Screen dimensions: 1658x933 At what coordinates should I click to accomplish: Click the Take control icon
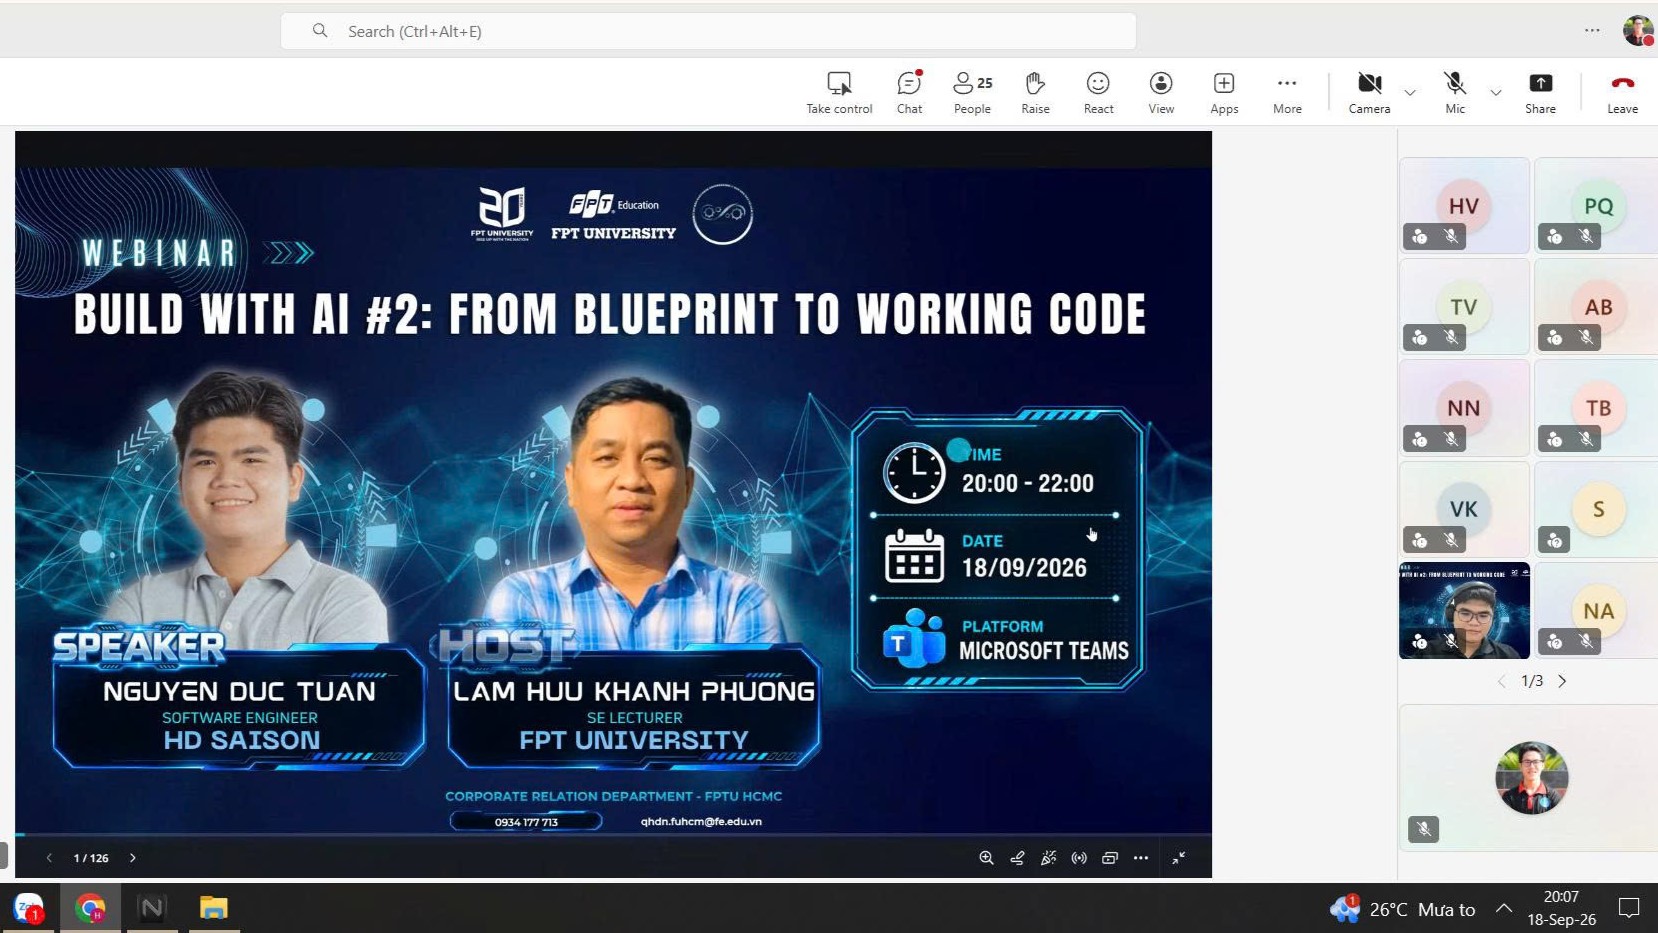click(x=839, y=83)
